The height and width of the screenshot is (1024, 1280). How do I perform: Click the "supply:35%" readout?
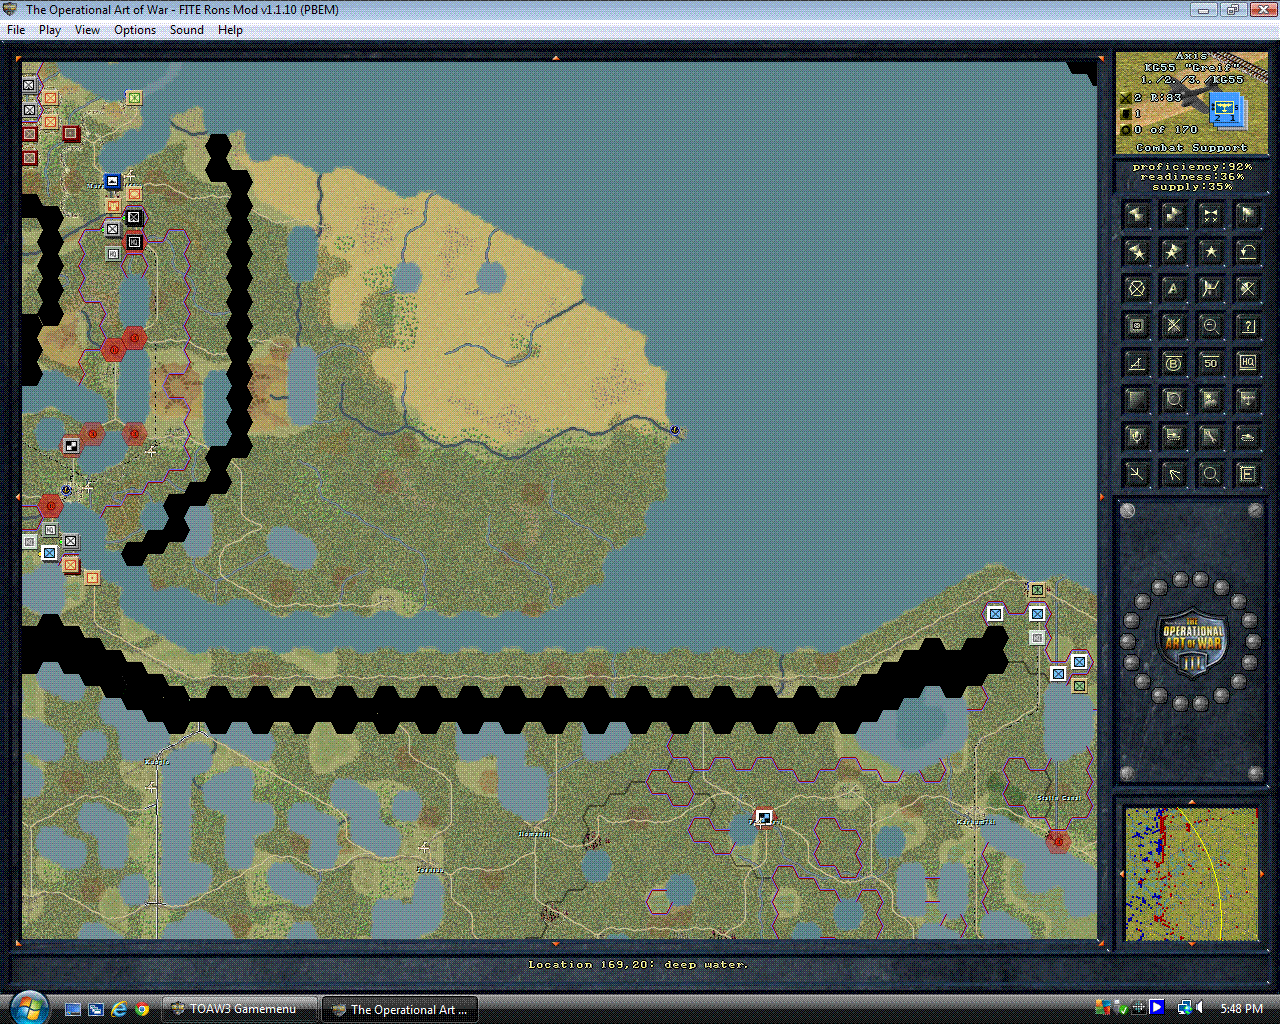click(x=1191, y=187)
